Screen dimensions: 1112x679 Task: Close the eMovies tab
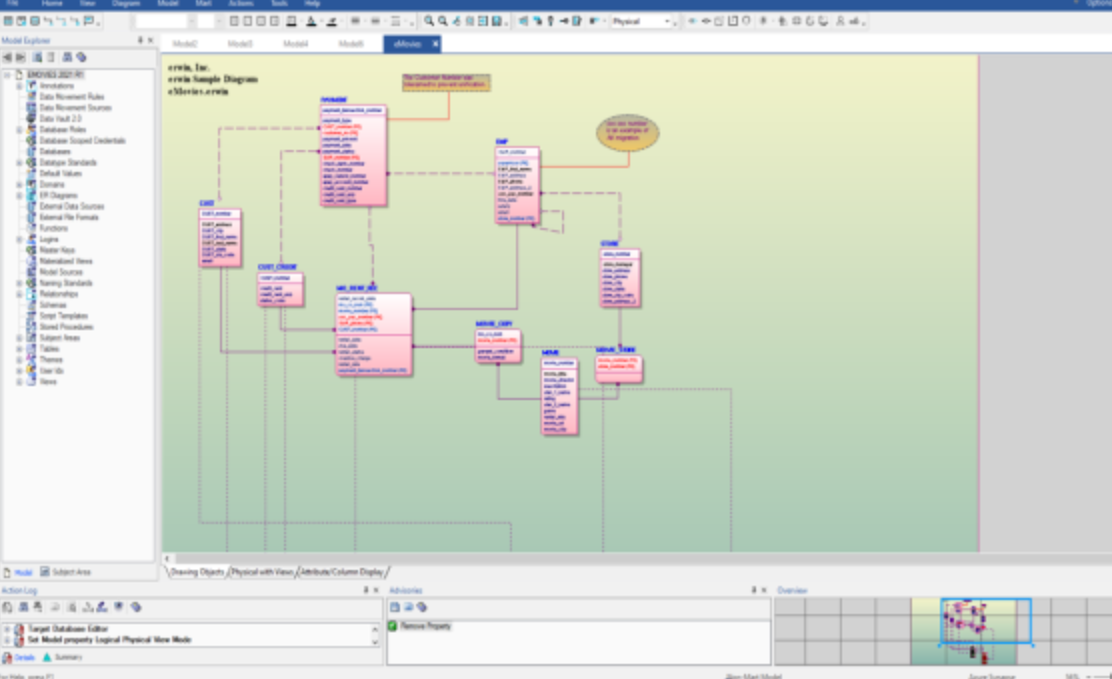tap(435, 44)
